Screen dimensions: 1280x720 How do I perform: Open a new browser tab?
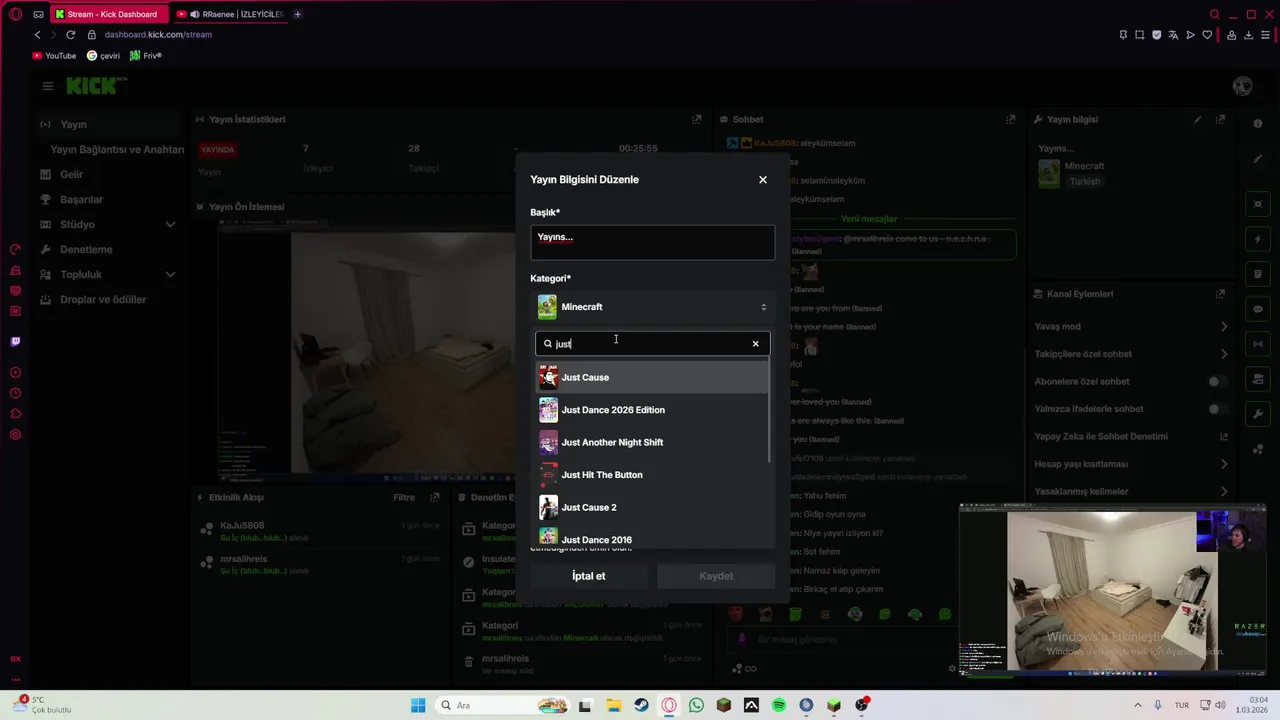(x=297, y=14)
